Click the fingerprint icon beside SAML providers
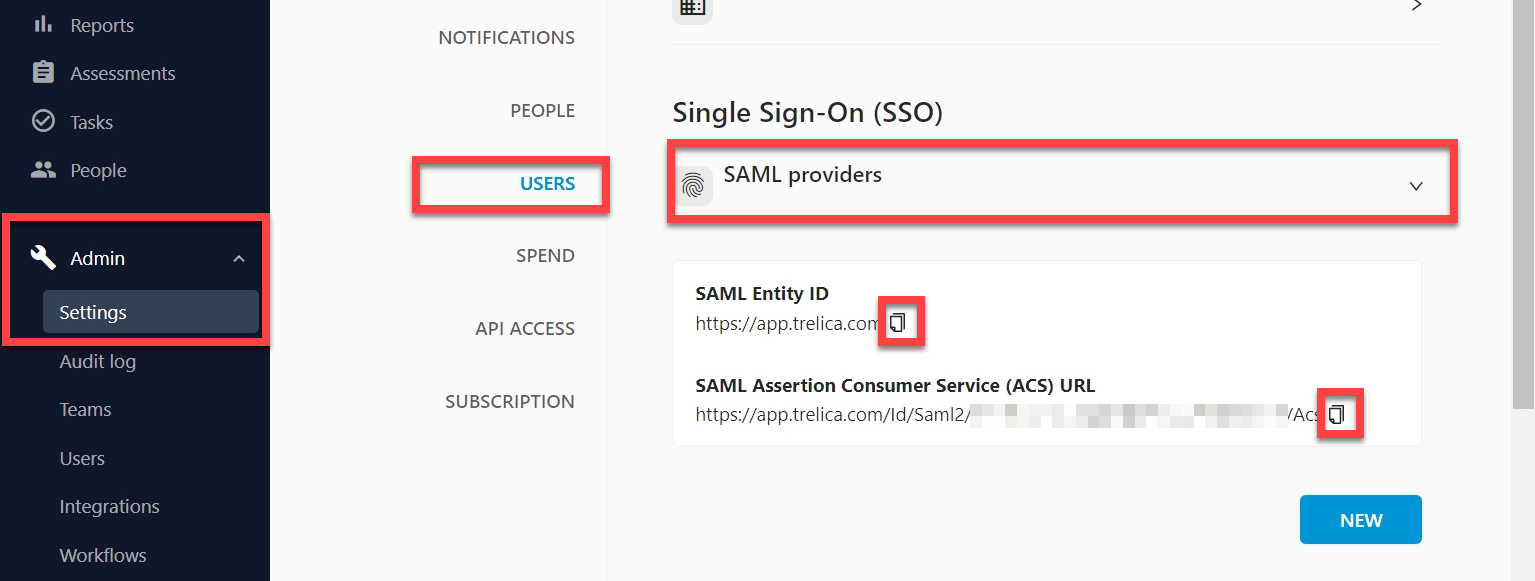Screen dimensions: 1535x581 click(x=693, y=186)
